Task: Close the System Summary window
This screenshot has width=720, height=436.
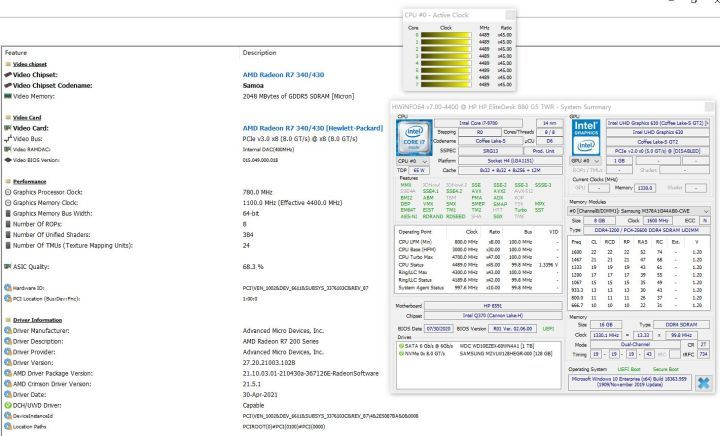Action: point(709,107)
